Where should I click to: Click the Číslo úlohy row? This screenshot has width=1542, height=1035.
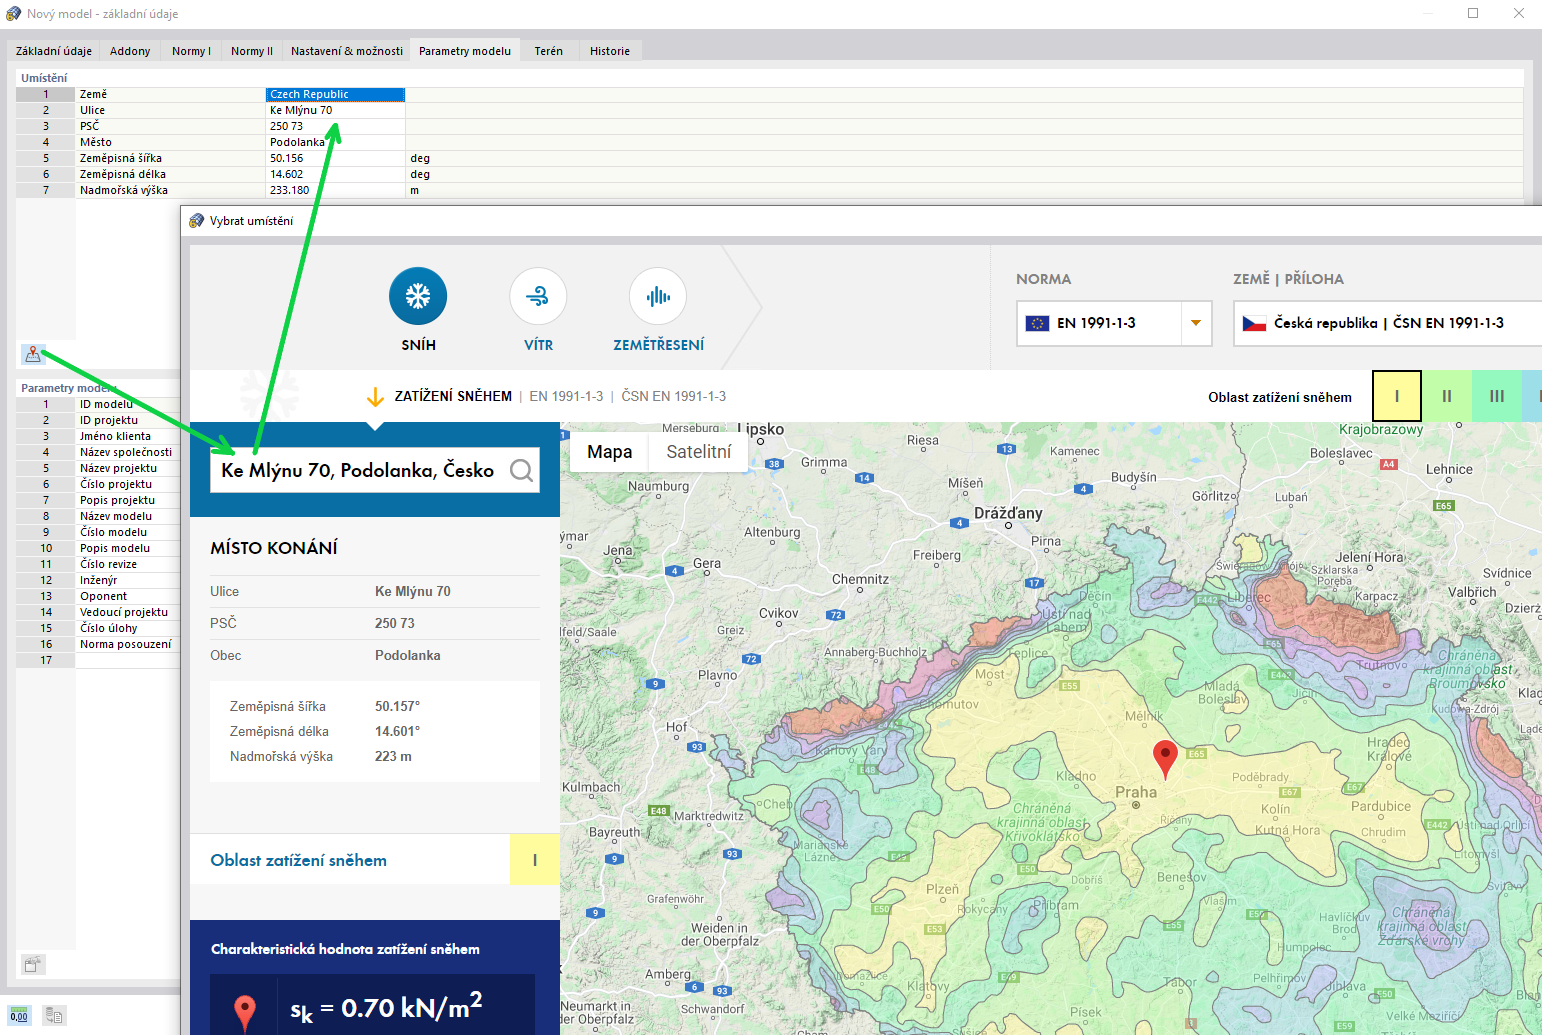[x=98, y=628]
